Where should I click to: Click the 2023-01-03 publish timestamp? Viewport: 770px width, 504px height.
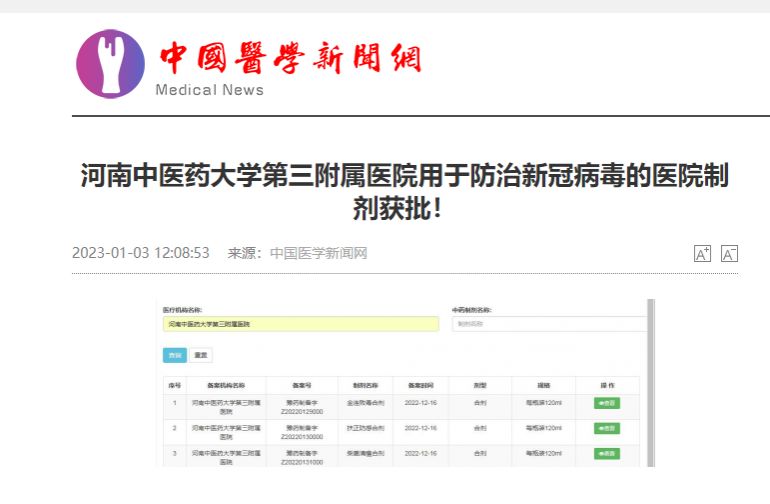(140, 253)
